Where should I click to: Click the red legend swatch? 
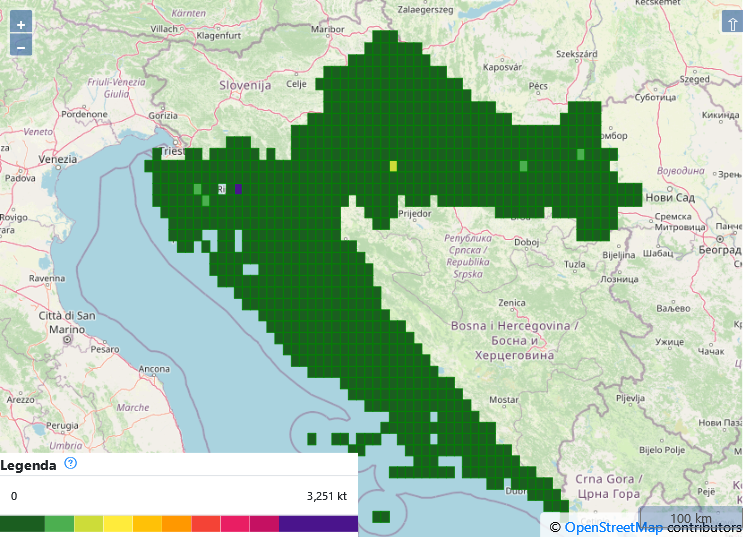205,524
